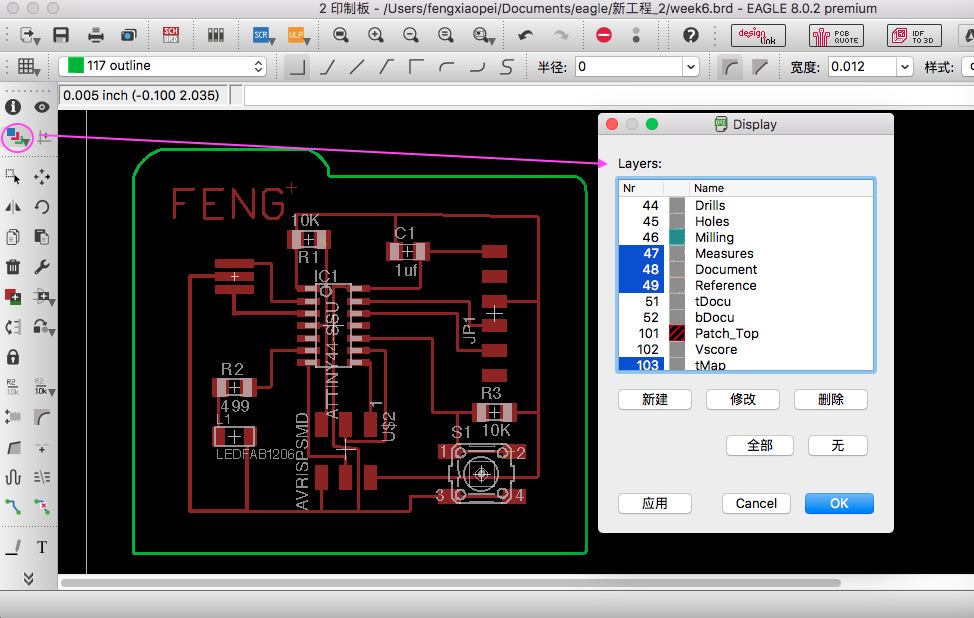Expand the 半径 radius dropdown
Viewport: 974px width, 618px height.
[x=691, y=66]
